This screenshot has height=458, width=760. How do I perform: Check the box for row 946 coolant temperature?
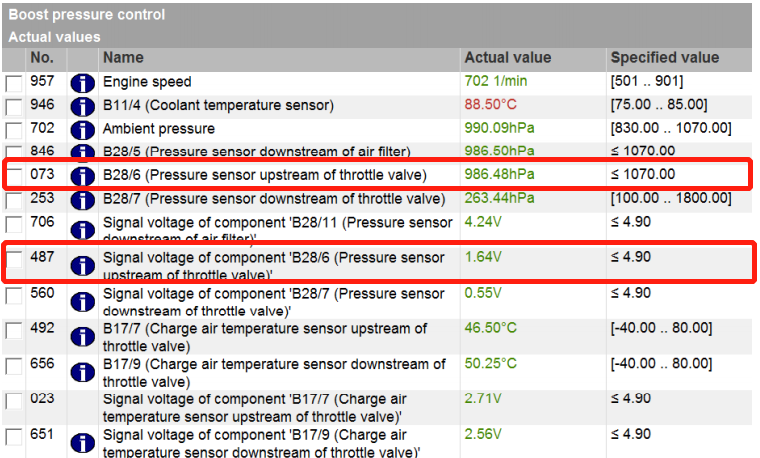tap(14, 107)
